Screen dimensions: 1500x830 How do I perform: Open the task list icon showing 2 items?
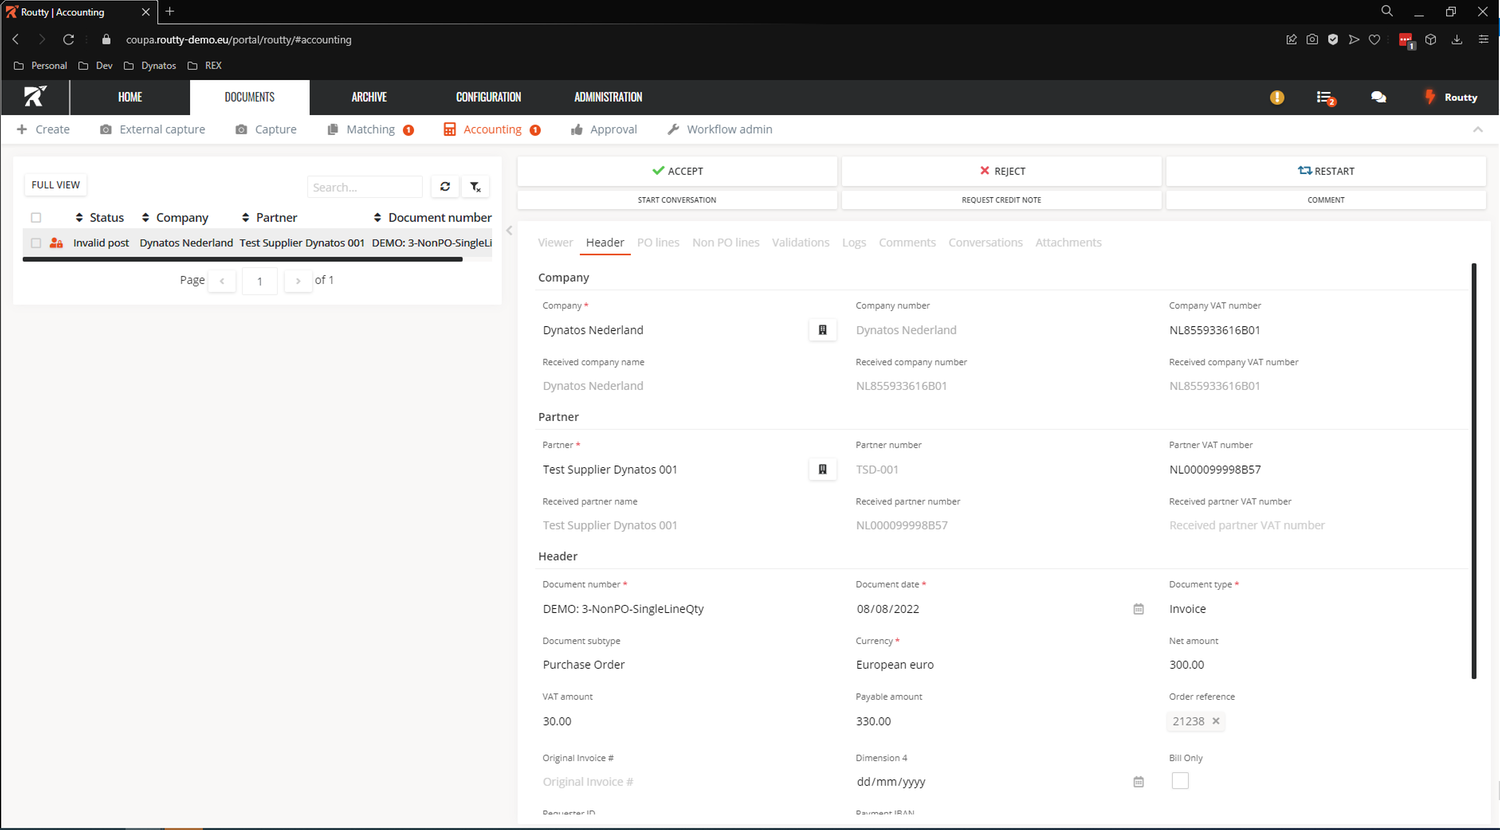1326,97
